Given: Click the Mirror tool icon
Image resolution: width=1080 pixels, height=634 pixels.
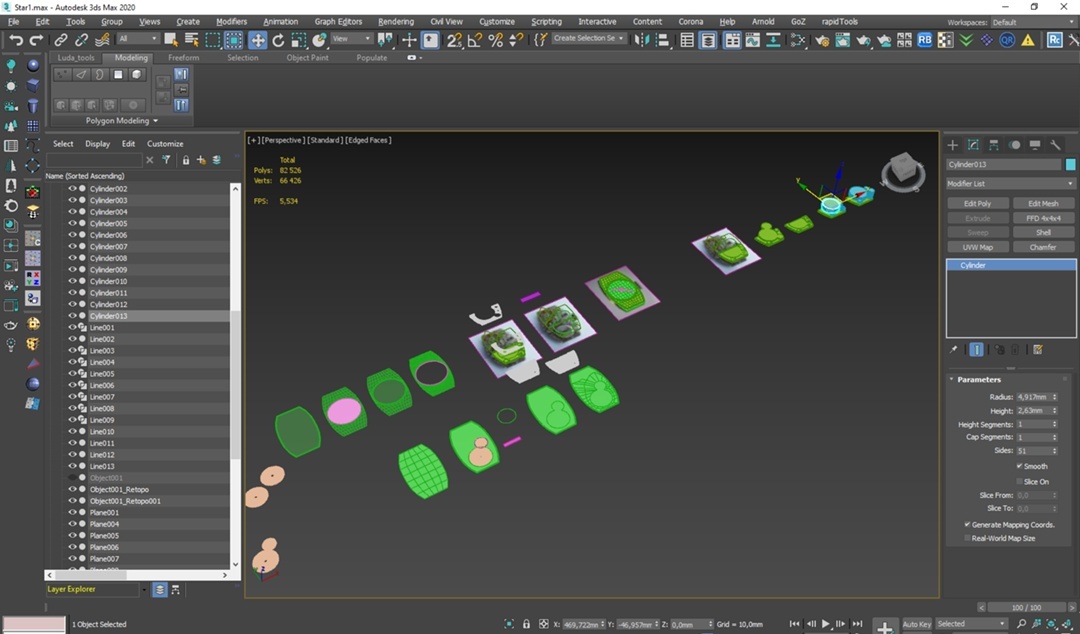Looking at the screenshot, I should [642, 40].
